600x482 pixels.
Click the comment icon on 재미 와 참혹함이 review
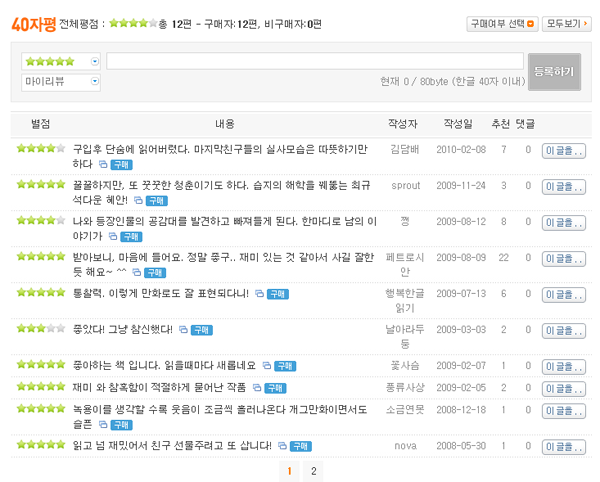coord(257,388)
